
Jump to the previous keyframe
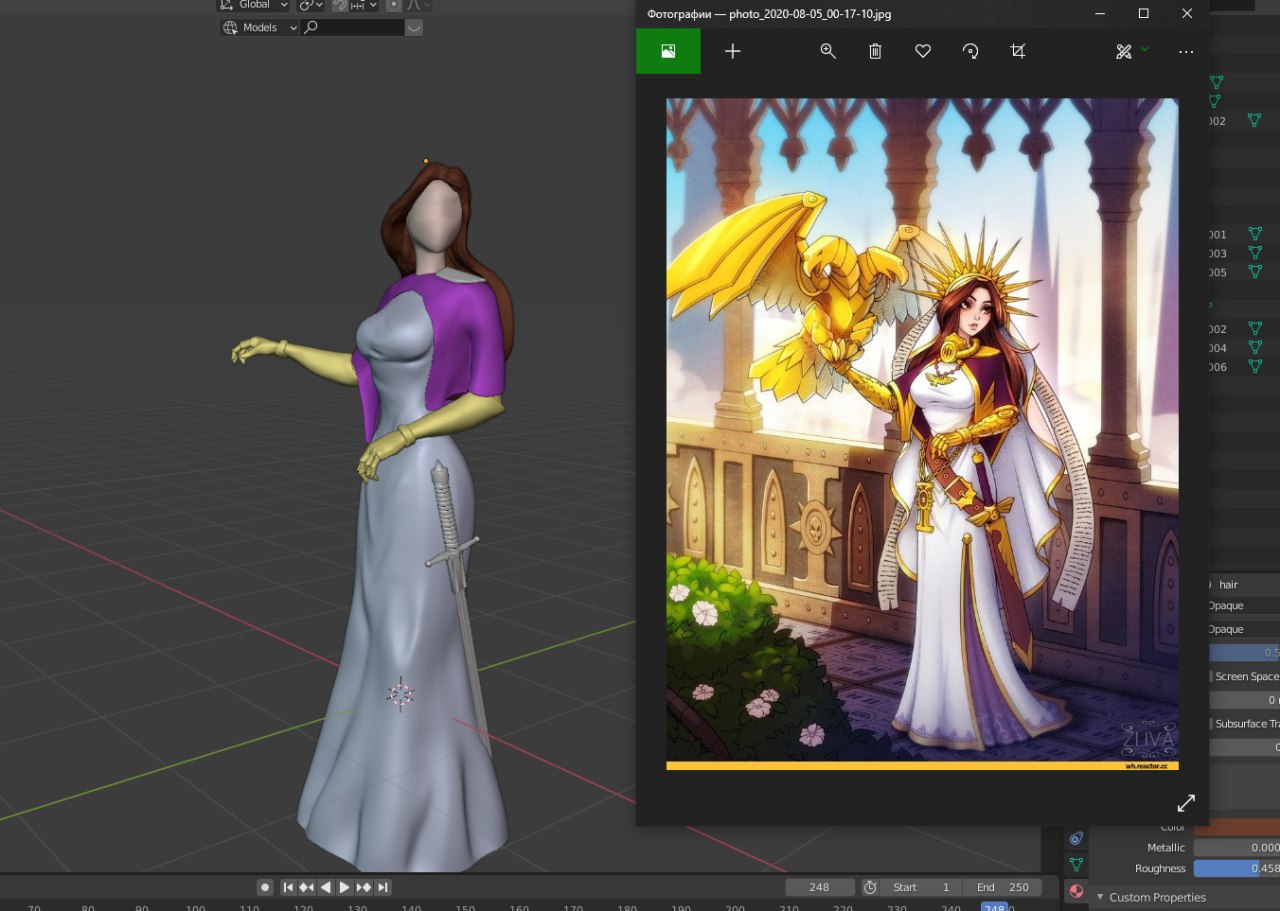pos(306,887)
